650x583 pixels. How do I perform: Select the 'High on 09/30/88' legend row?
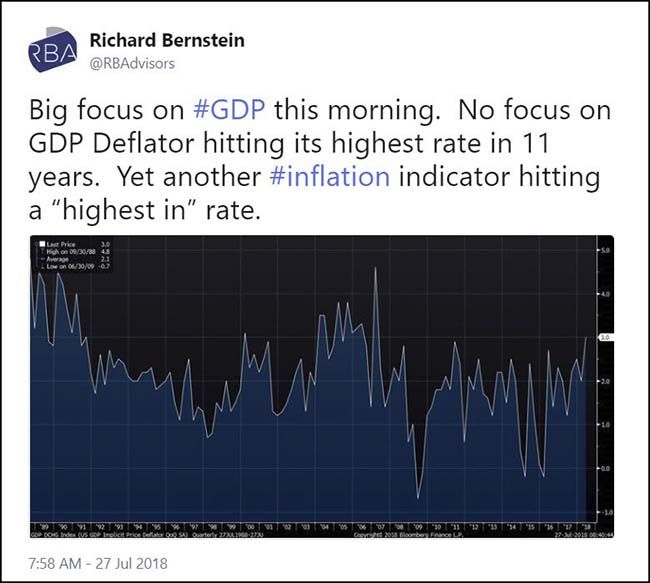(68, 253)
